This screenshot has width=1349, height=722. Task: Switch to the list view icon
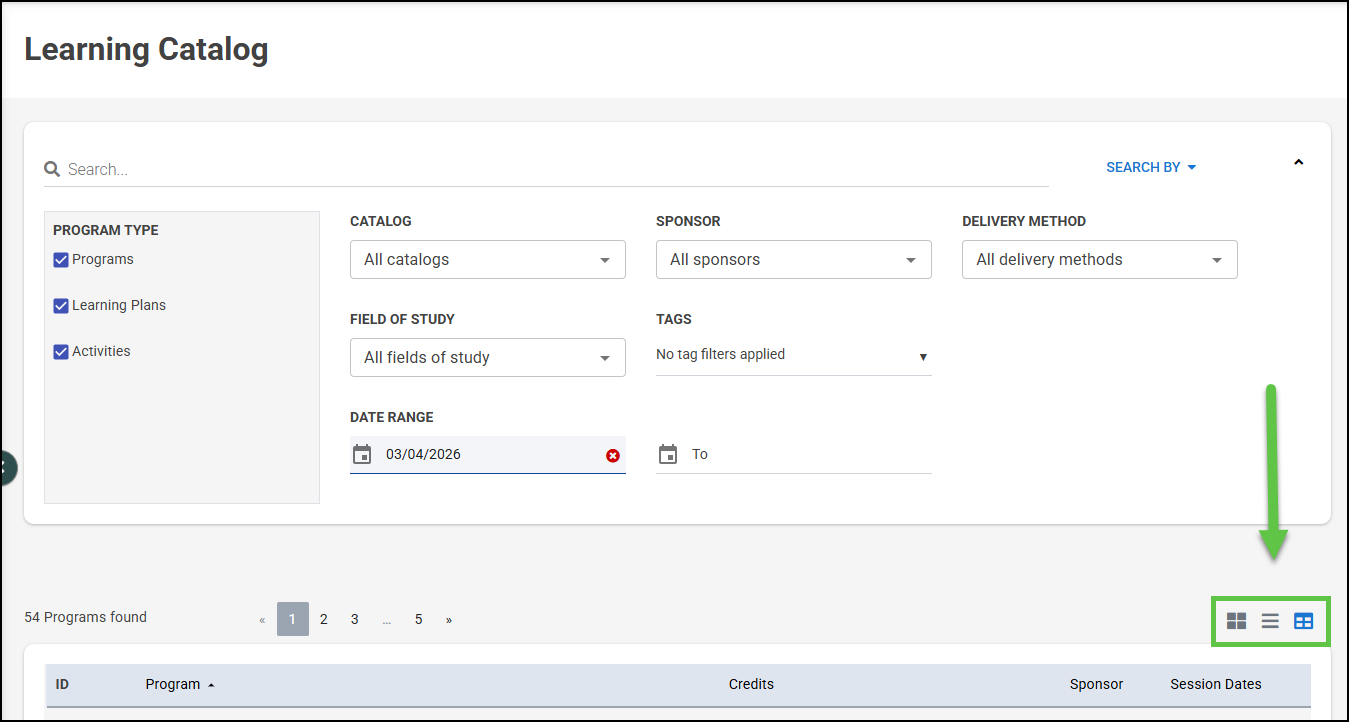click(1270, 621)
